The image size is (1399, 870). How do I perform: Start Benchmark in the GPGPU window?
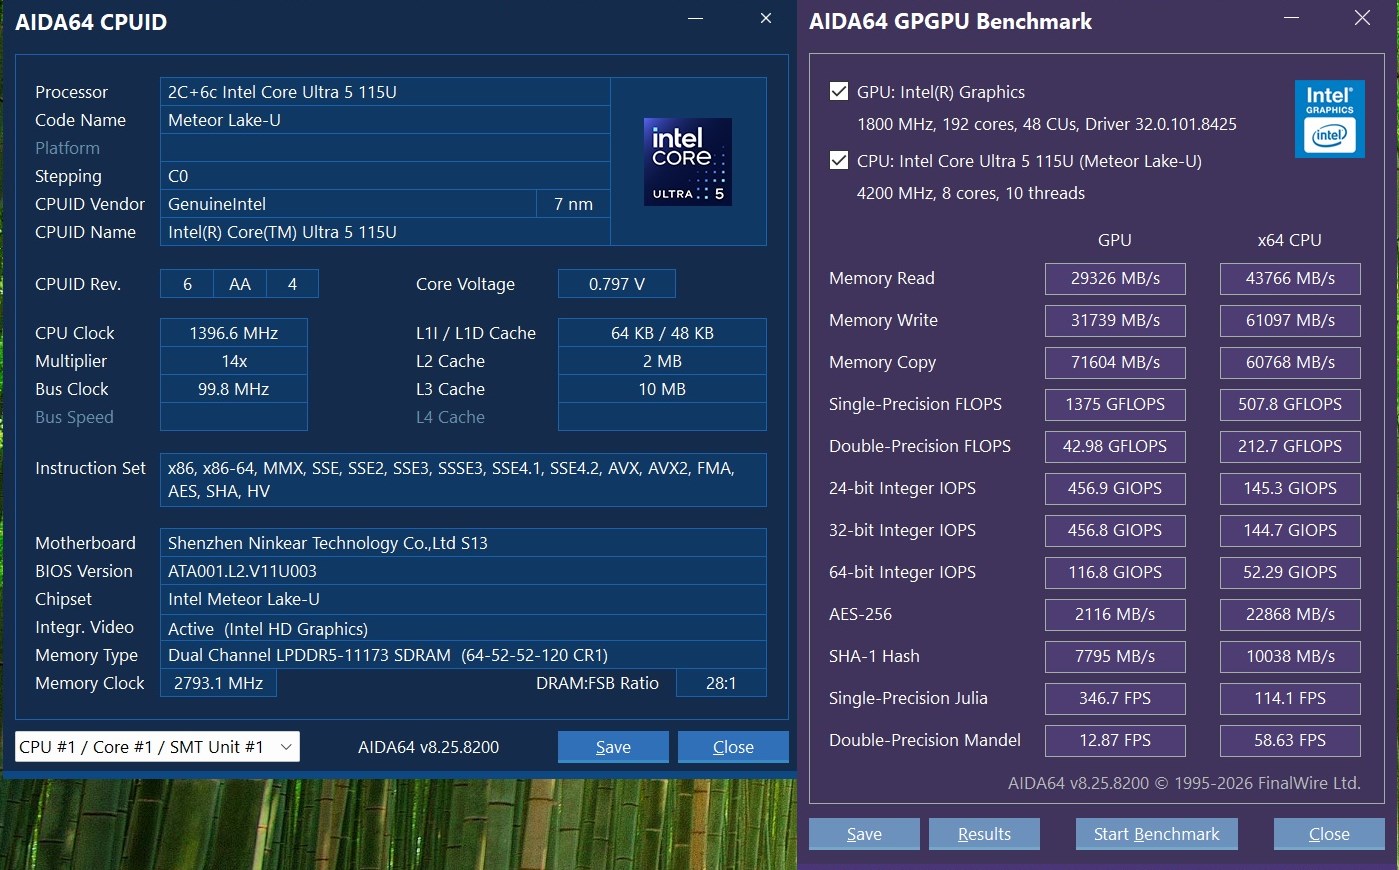(x=1156, y=834)
